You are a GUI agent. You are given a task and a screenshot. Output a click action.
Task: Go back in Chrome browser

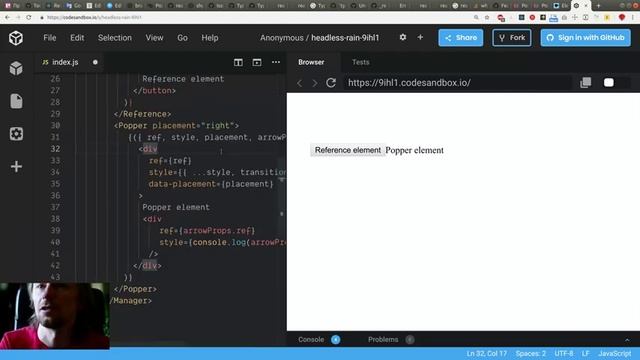coord(7,18)
